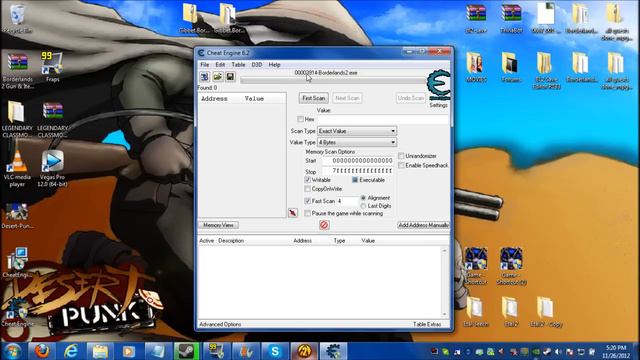640x360 pixels.
Task: Click the media player taskbar icon
Action: pyautogui.click(x=129, y=351)
